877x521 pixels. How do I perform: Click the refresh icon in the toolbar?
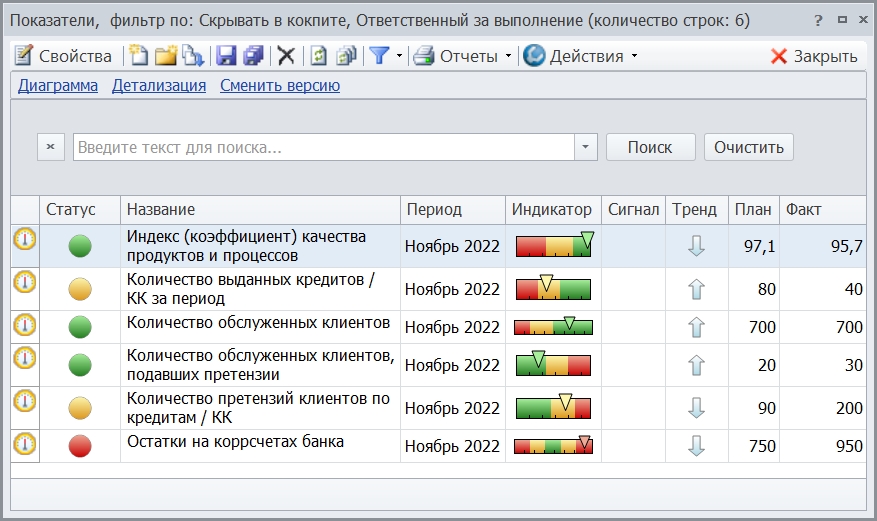point(318,56)
